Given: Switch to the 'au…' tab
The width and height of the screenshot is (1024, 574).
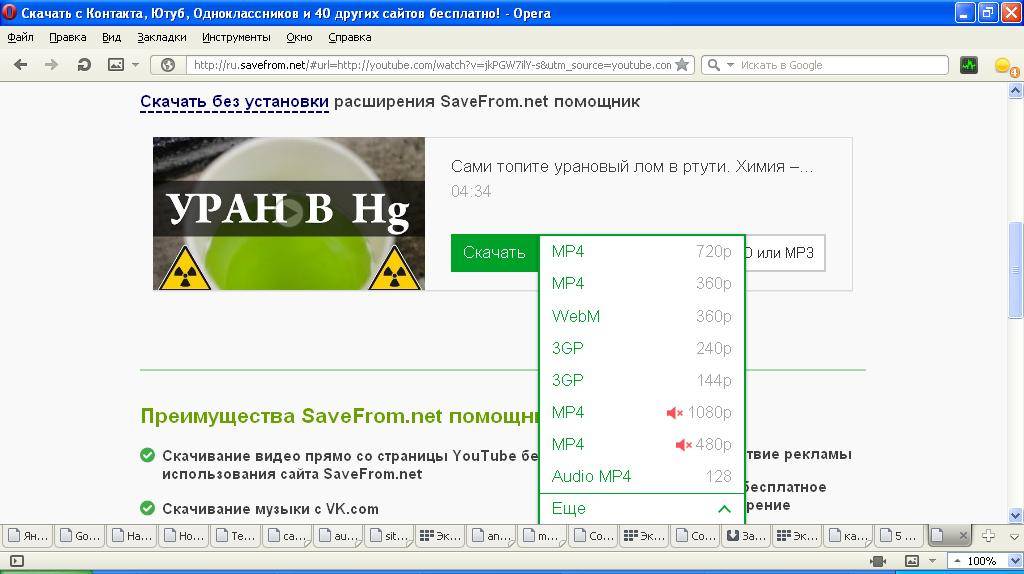Looking at the screenshot, I should (x=338, y=535).
